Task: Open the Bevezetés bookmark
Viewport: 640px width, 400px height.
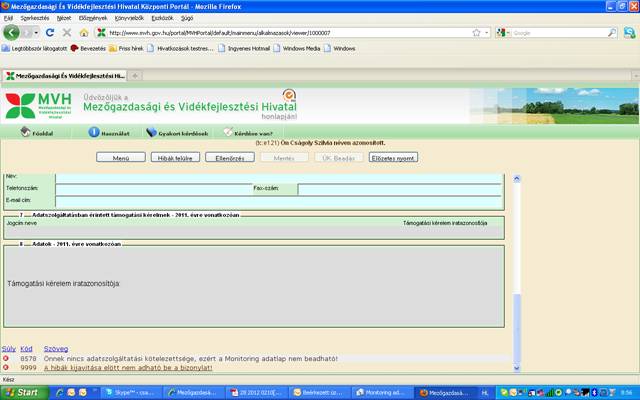Action: (88, 48)
